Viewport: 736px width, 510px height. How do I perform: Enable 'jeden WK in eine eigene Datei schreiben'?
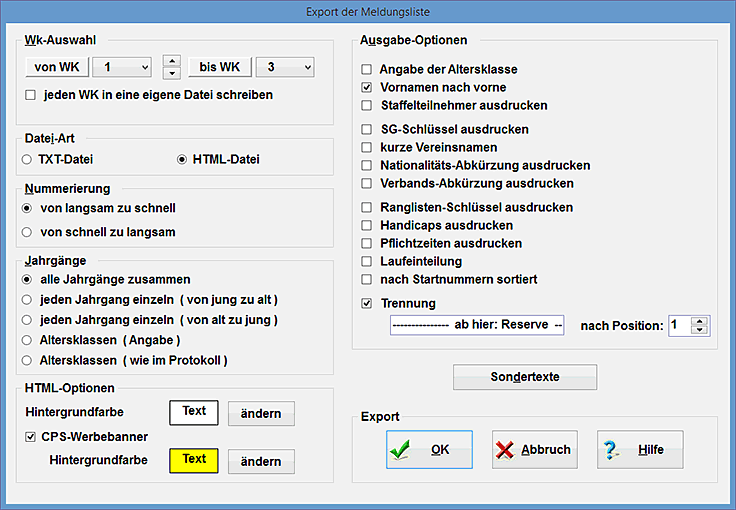31,96
